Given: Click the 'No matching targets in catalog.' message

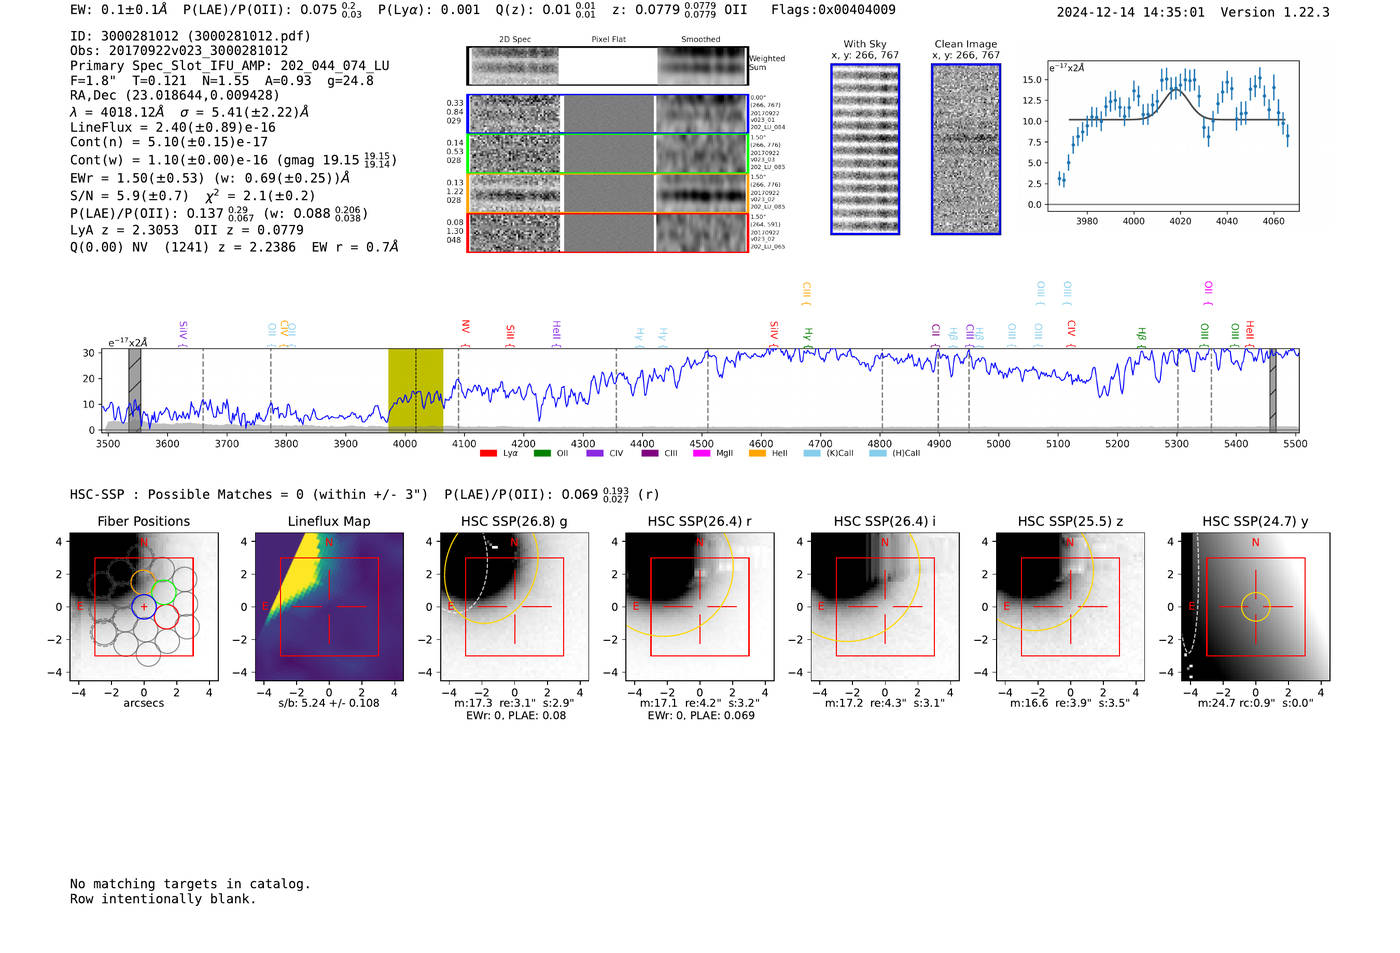Looking at the screenshot, I should click(x=190, y=884).
